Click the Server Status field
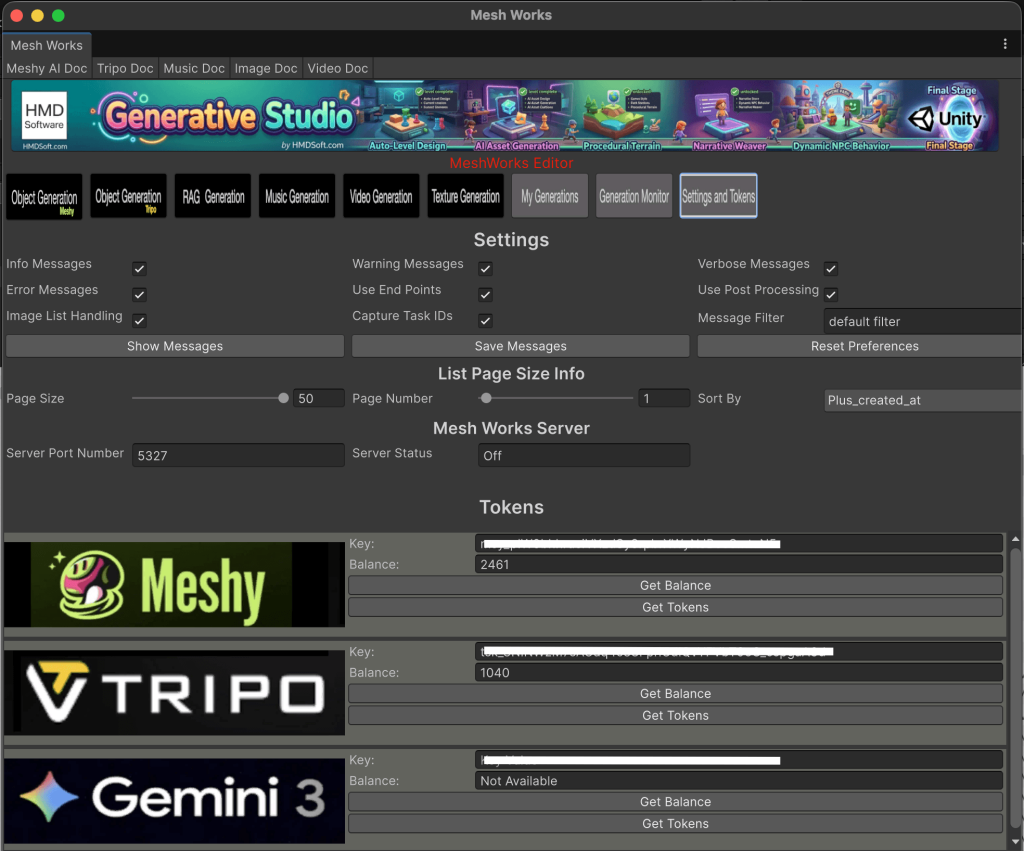The height and width of the screenshot is (851, 1024). click(584, 455)
